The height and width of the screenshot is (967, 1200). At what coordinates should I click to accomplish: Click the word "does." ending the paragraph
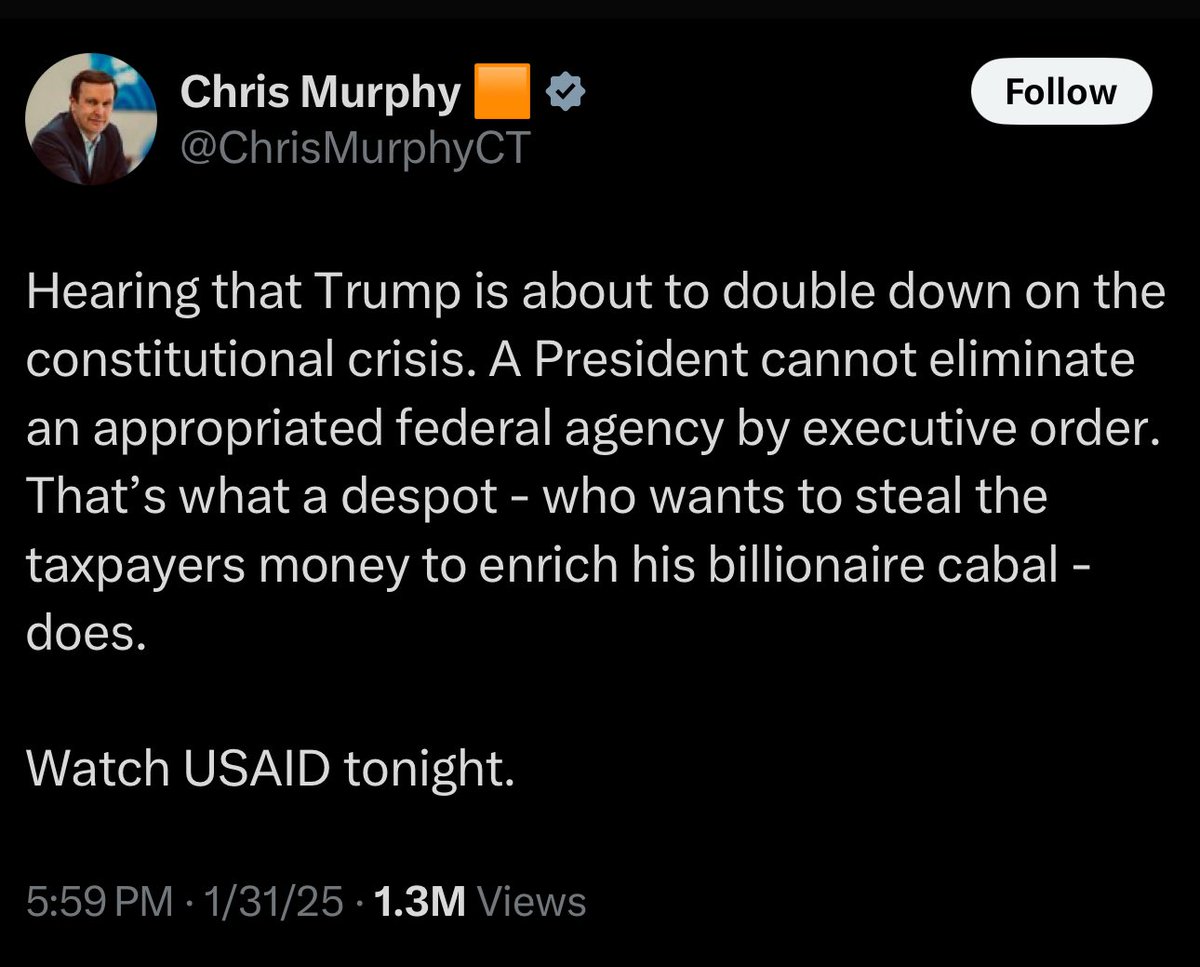[x=86, y=632]
